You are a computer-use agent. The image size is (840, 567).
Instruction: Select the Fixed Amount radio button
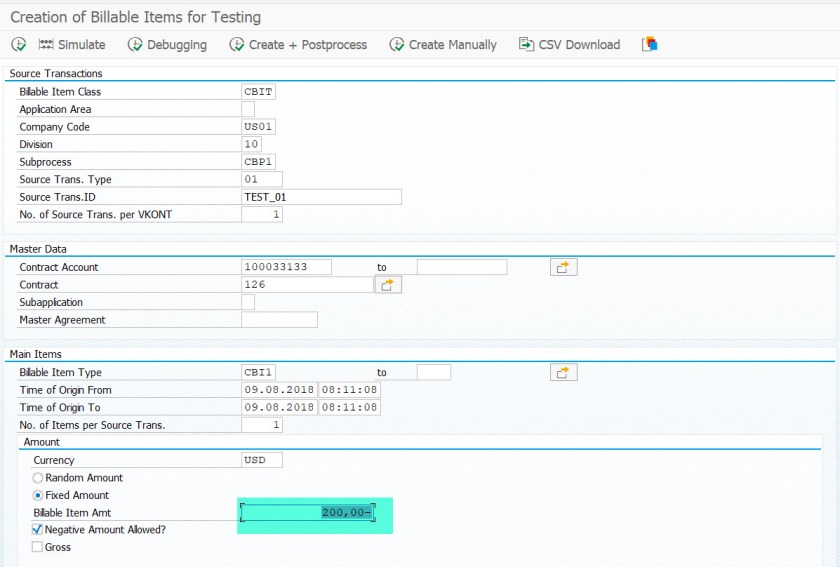click(x=38, y=495)
